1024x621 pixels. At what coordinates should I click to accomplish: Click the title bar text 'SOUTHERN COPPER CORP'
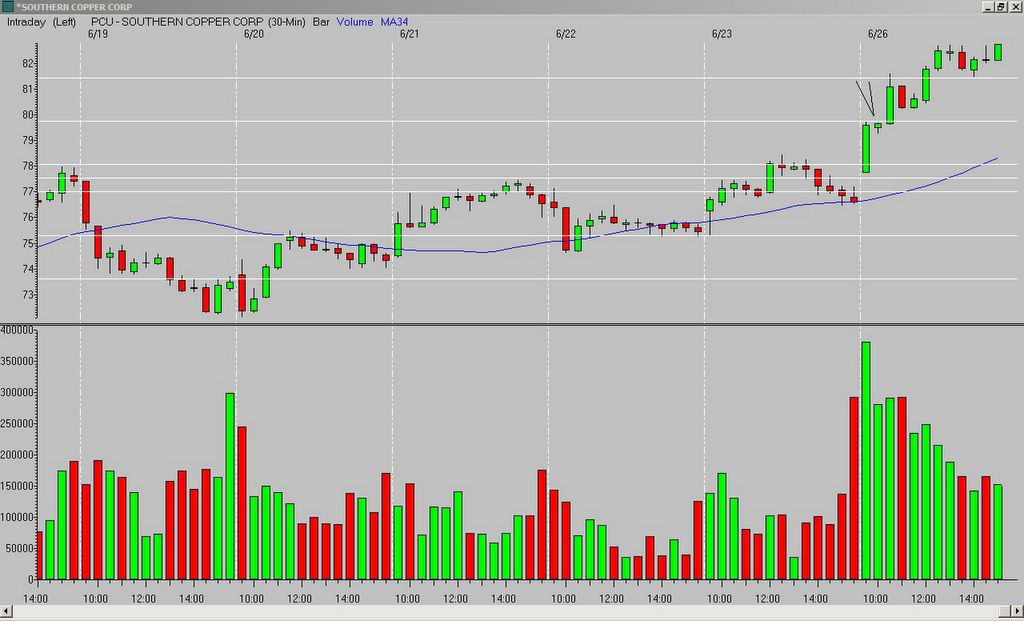75,7
